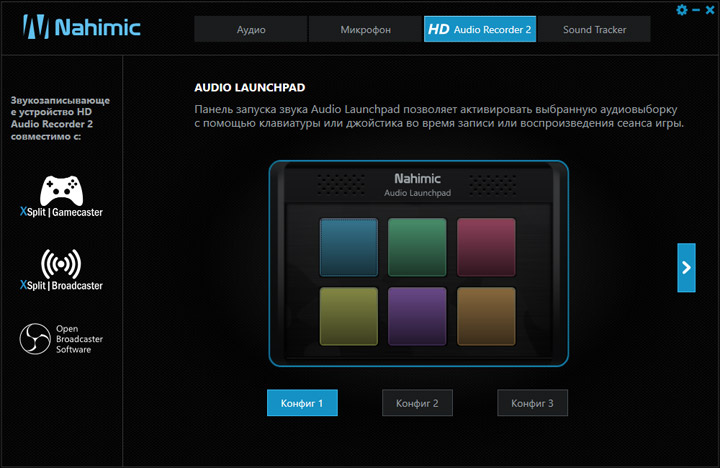720x468 pixels.
Task: Switch to the Микрофон tab
Action: 366,29
